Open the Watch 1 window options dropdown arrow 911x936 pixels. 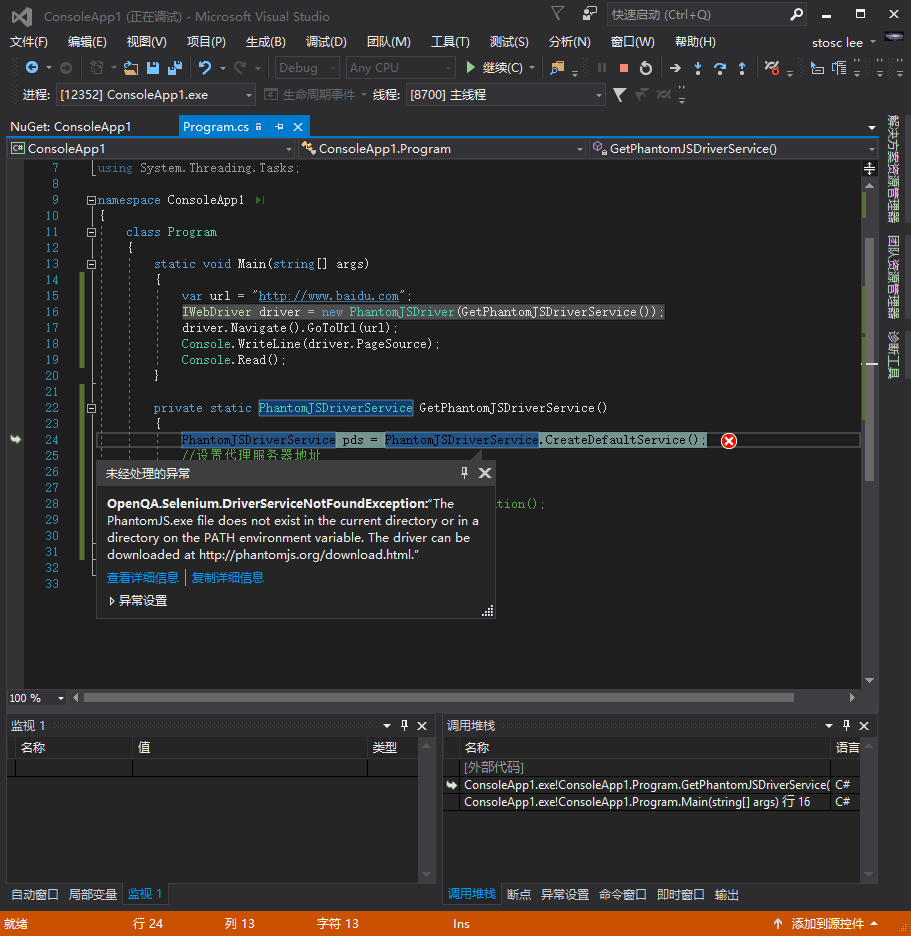387,726
